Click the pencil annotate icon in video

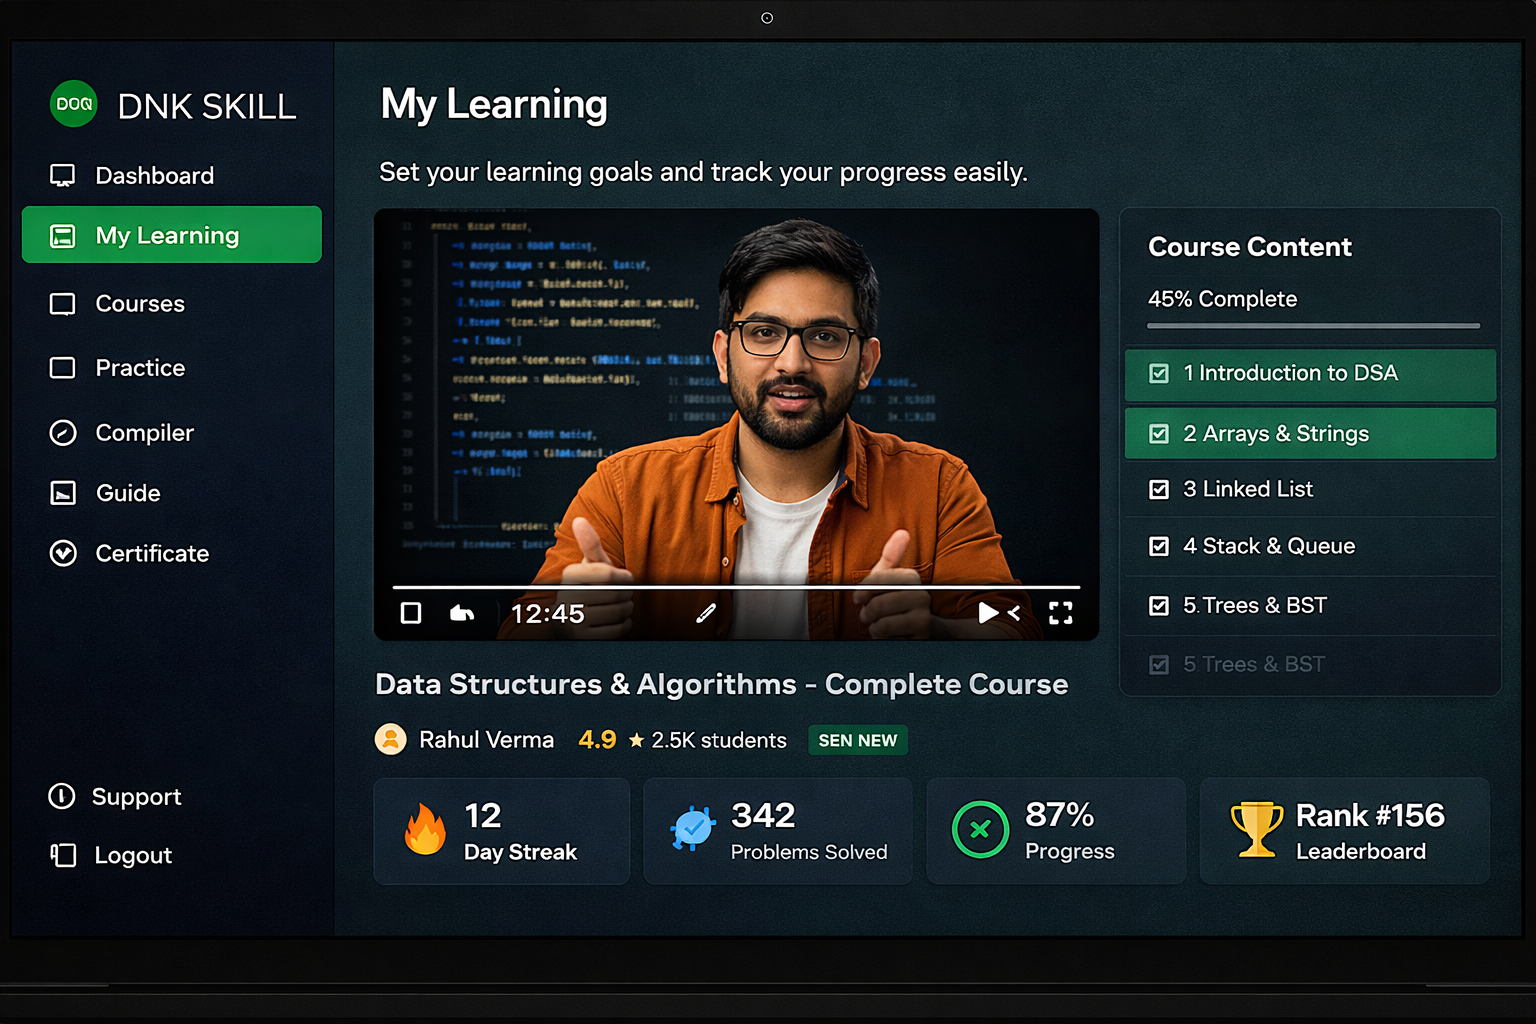click(706, 613)
